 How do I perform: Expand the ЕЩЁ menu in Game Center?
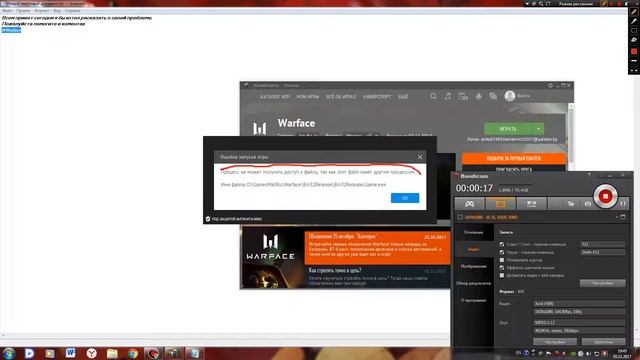point(403,97)
